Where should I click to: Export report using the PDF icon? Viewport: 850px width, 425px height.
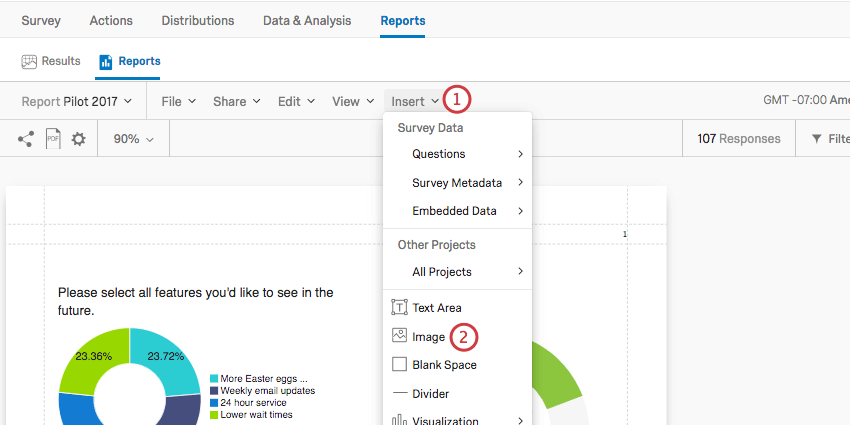(x=53, y=139)
